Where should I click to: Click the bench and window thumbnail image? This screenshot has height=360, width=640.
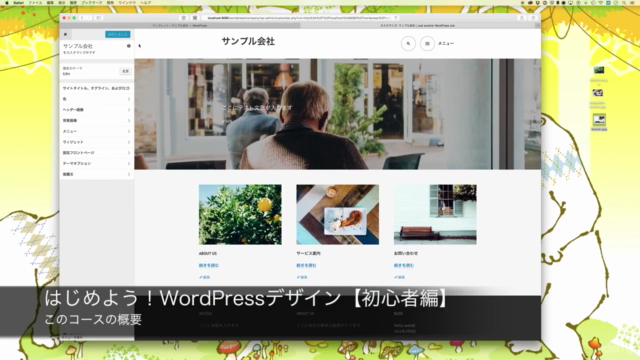tap(435, 215)
